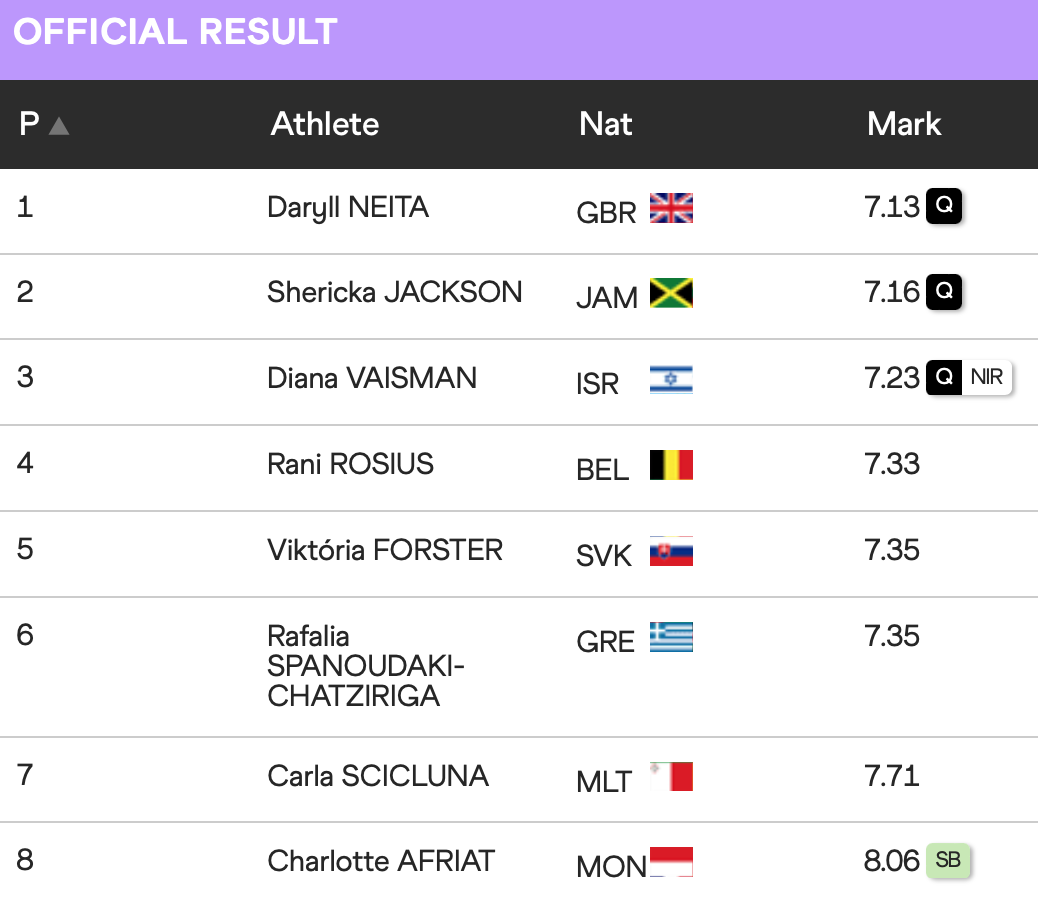Click the Q badge next to 7.13
Screen dimensions: 1038x916
[x=943, y=207]
